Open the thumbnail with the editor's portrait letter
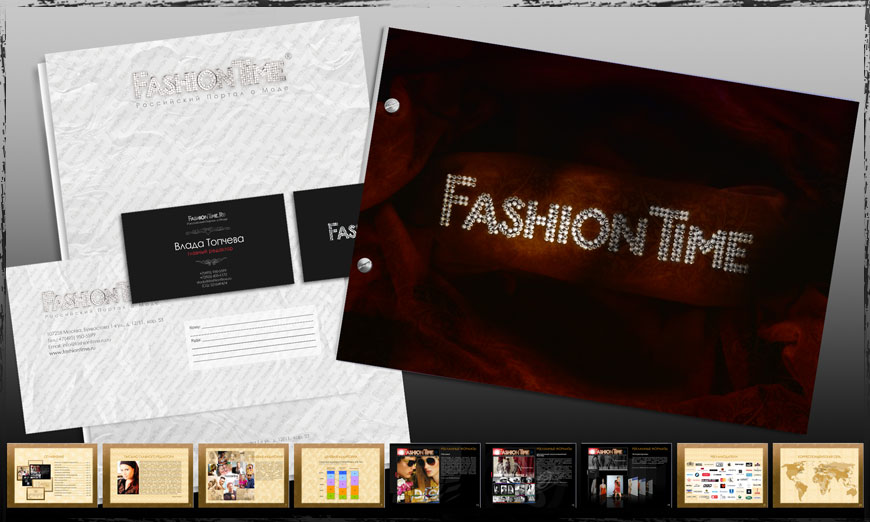 click(148, 475)
